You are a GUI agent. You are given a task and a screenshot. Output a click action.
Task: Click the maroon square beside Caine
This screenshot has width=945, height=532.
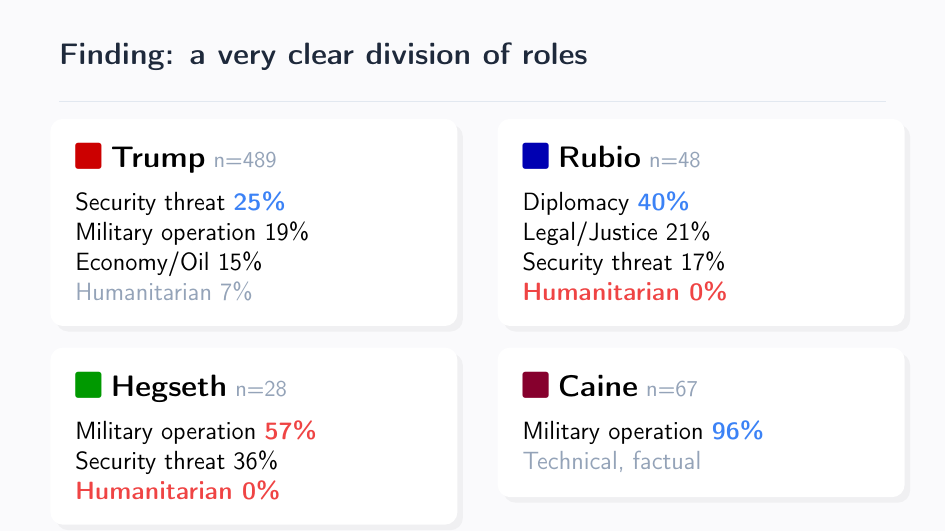pyautogui.click(x=536, y=385)
